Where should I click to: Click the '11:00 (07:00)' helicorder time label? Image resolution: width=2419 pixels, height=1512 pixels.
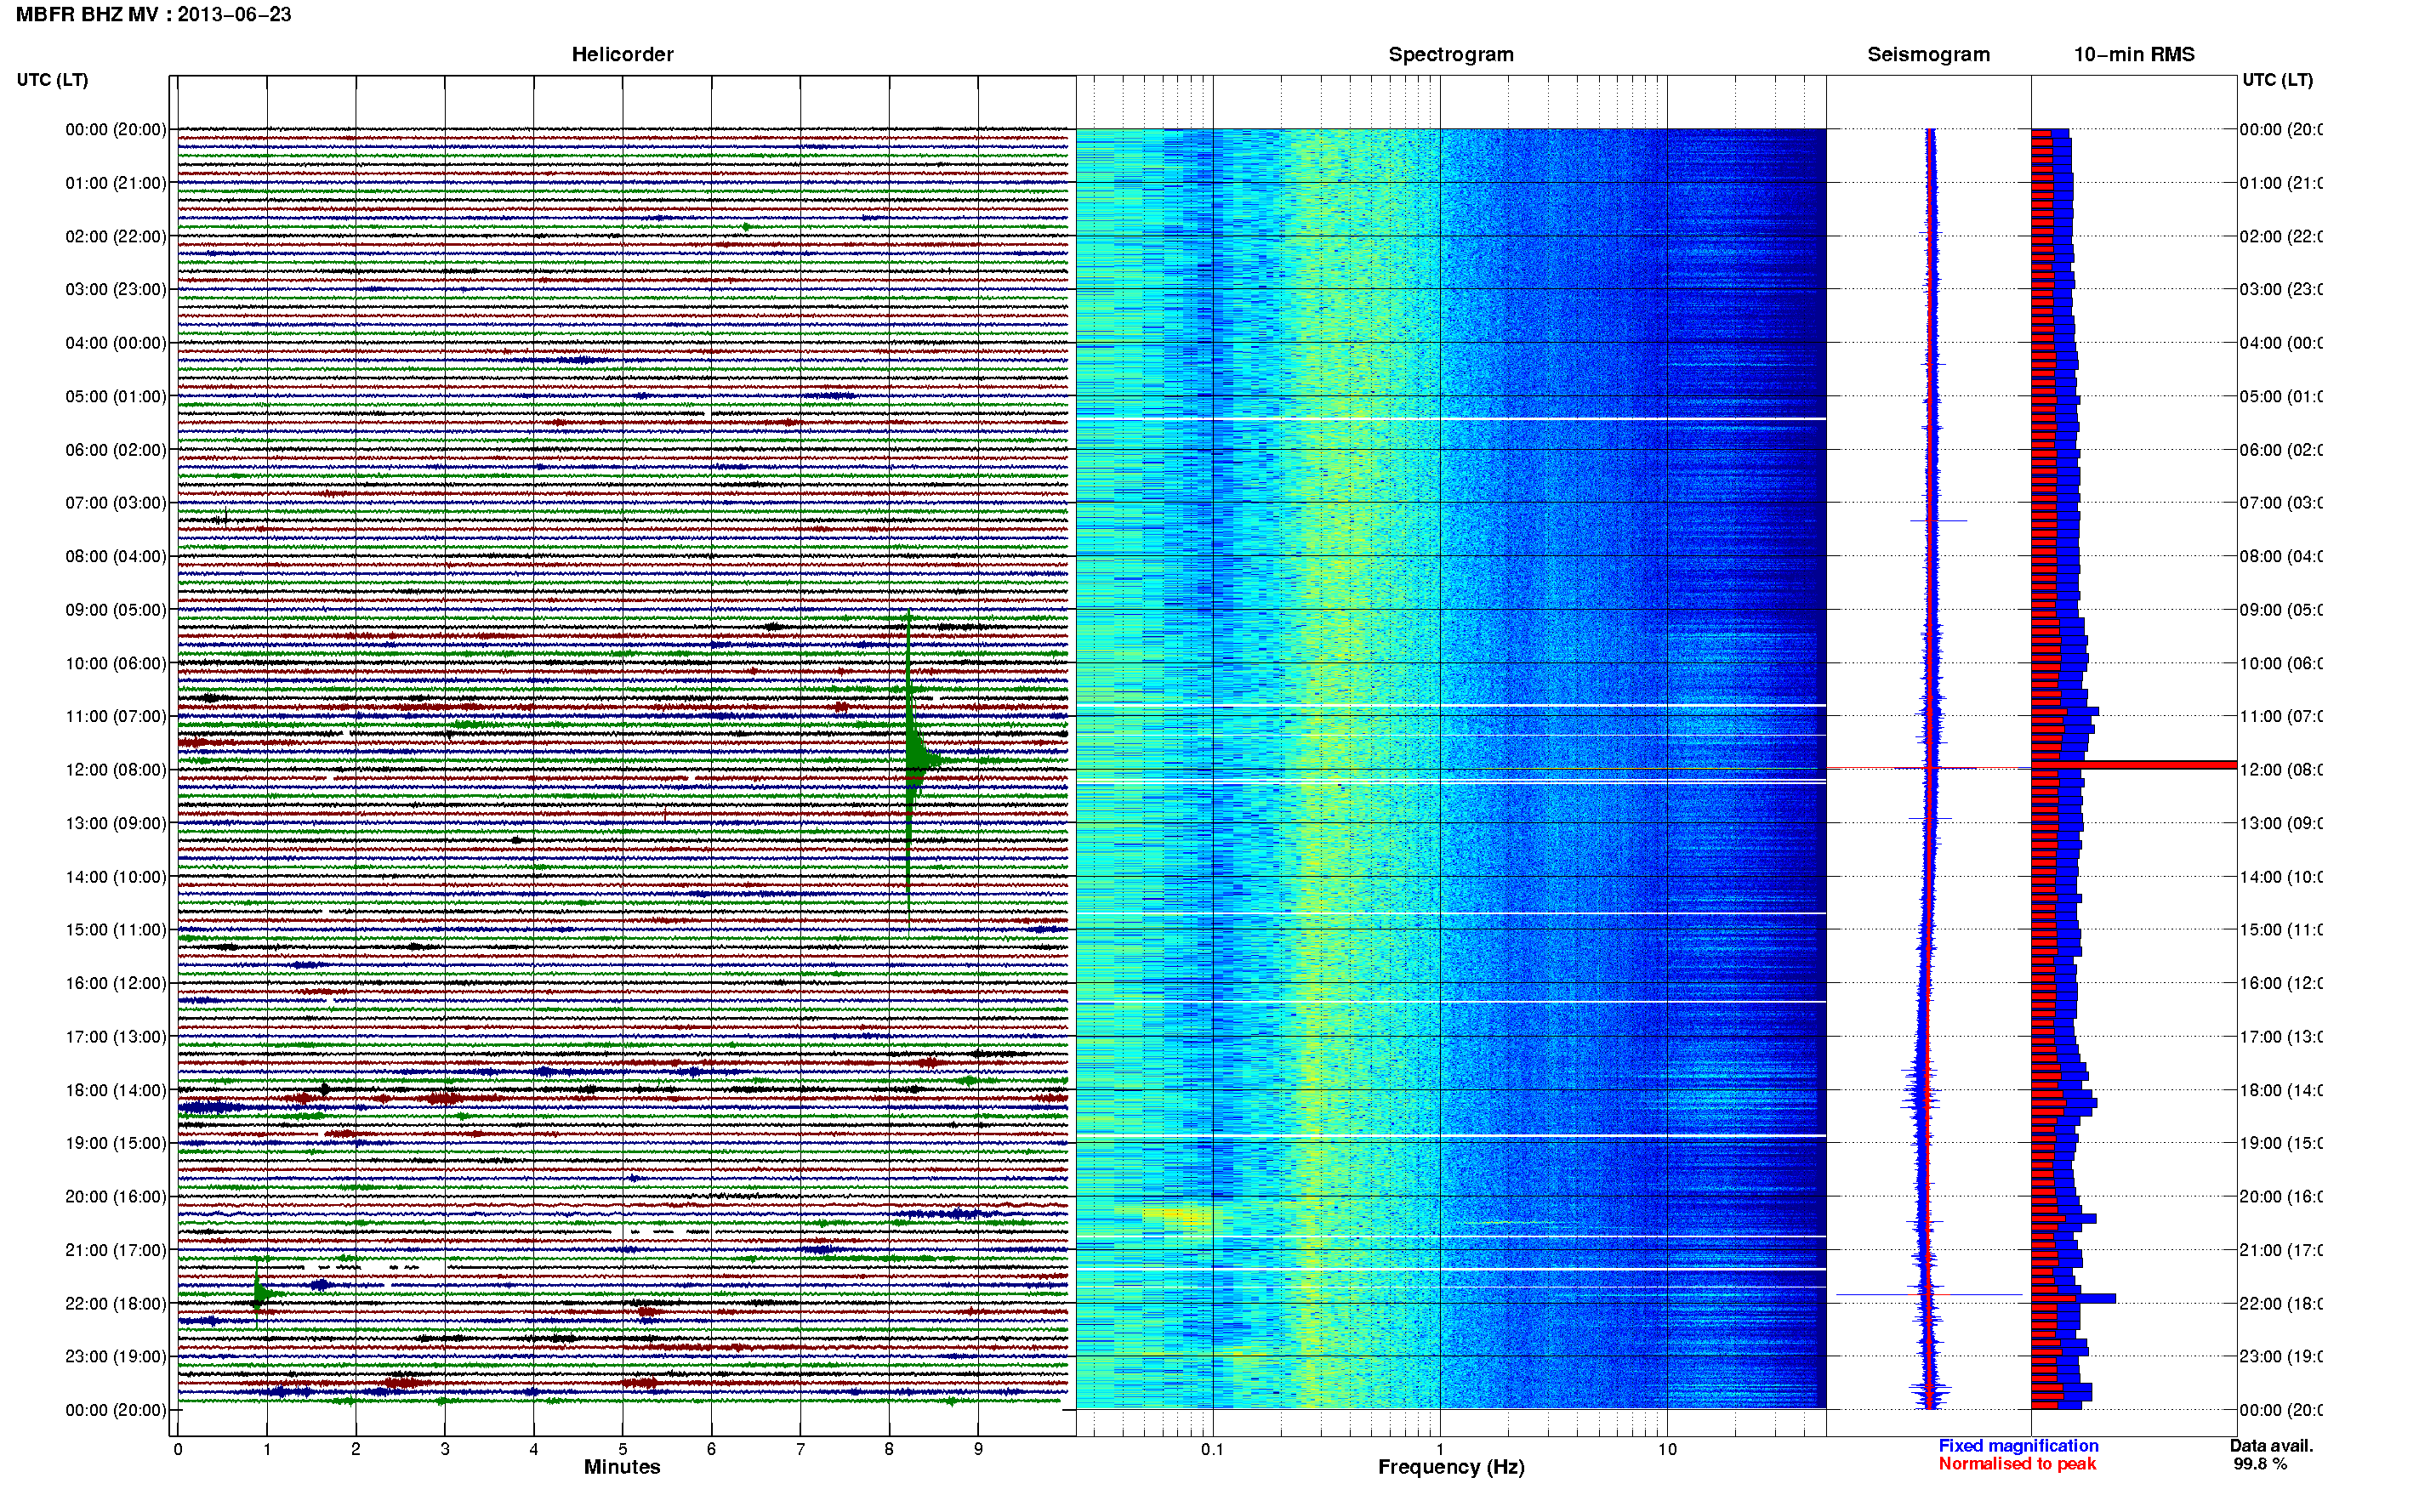click(116, 716)
